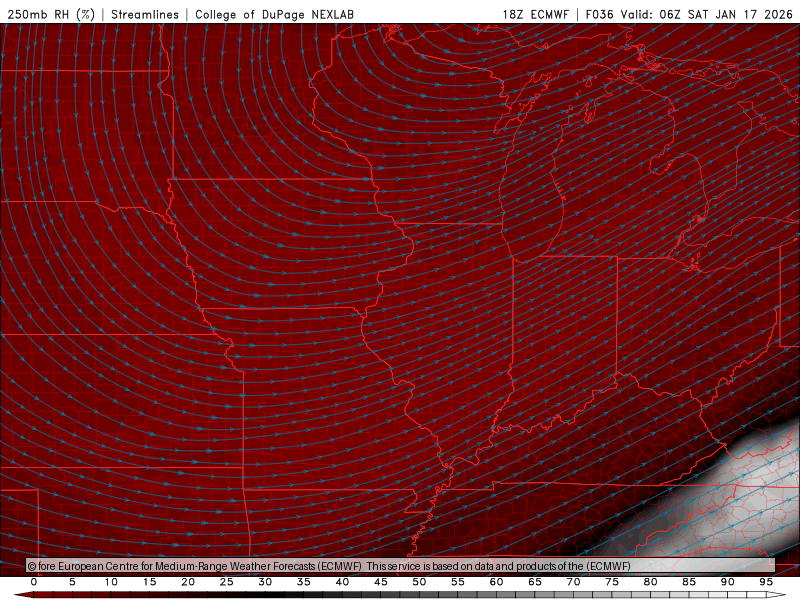Click the "15" colorbar label
The width and height of the screenshot is (800, 600).
[149, 582]
